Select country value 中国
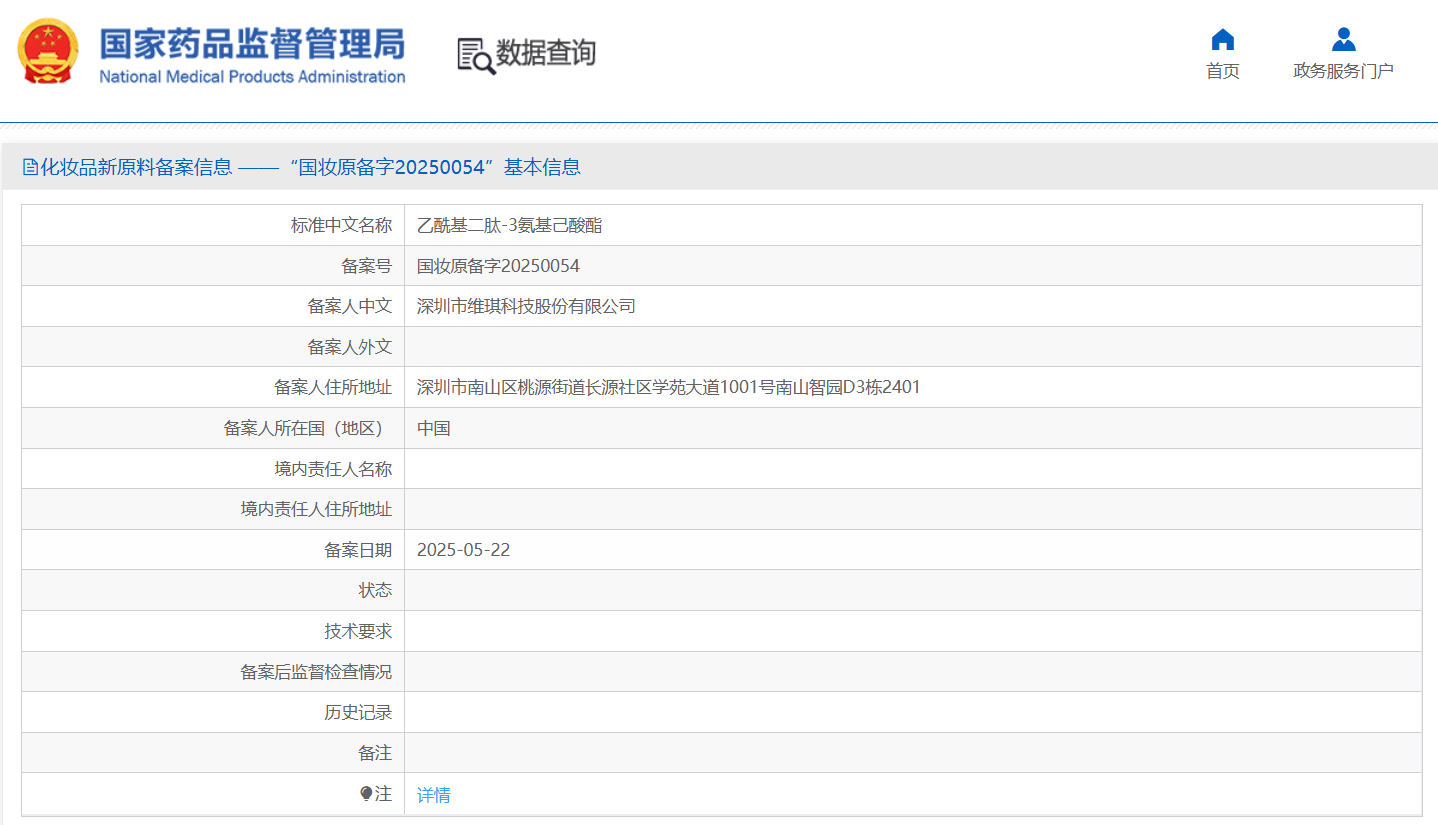This screenshot has height=825, width=1438. pos(434,428)
